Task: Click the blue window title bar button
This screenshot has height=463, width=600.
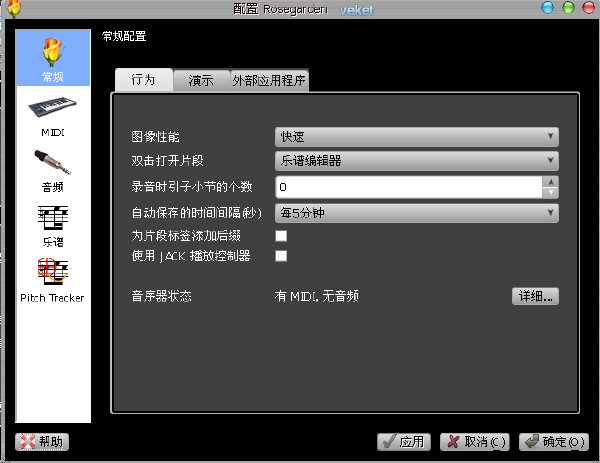Action: pos(547,8)
